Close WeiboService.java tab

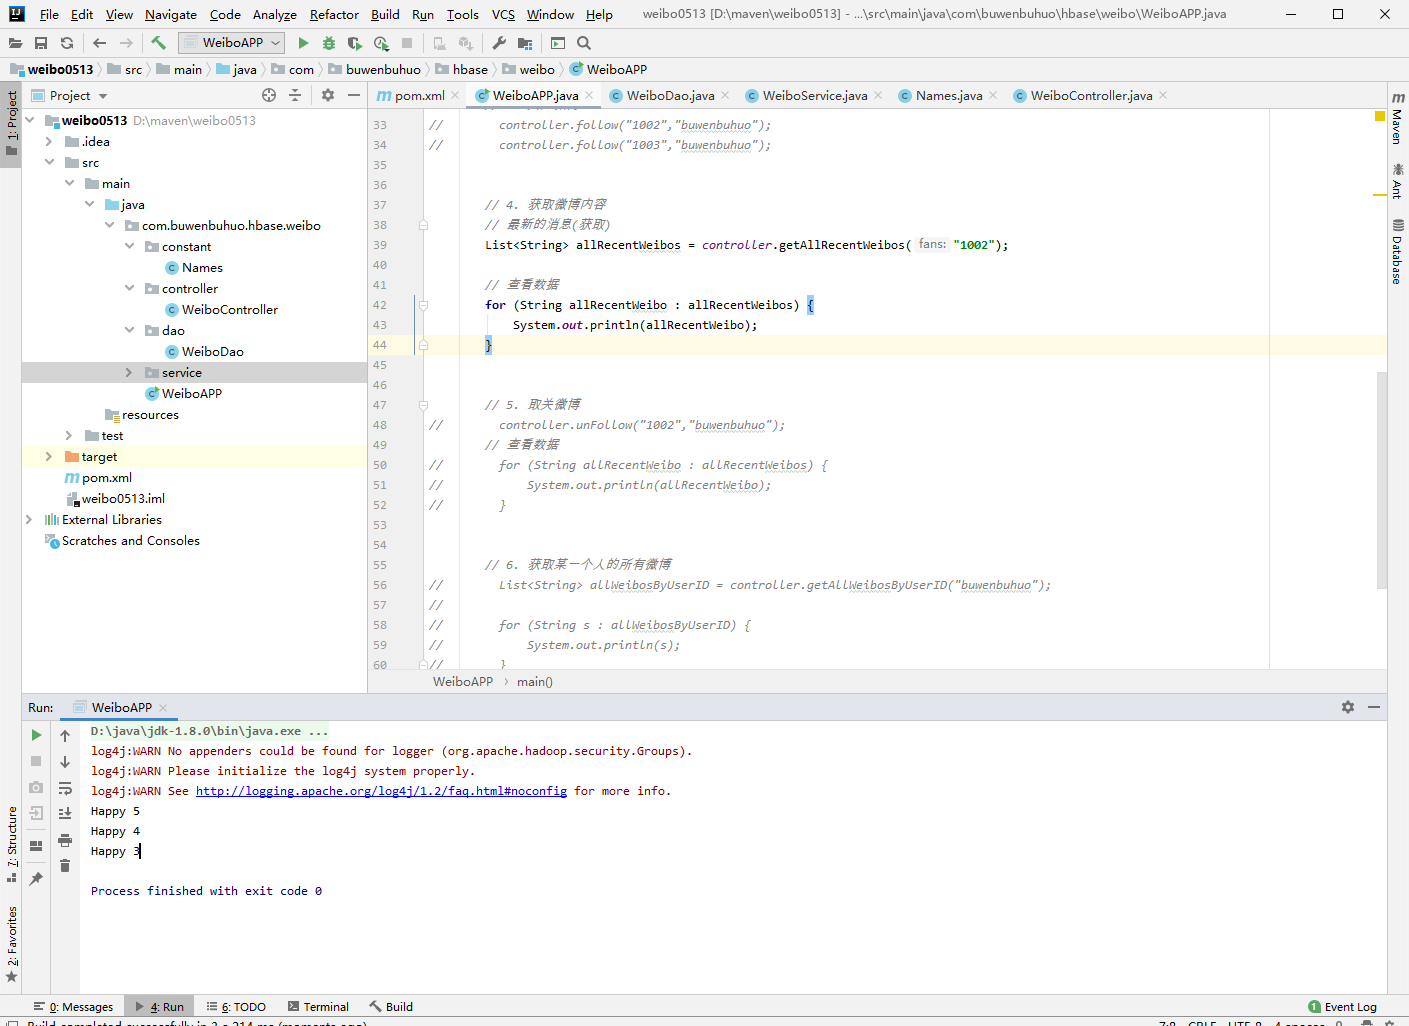pyautogui.click(x=878, y=95)
